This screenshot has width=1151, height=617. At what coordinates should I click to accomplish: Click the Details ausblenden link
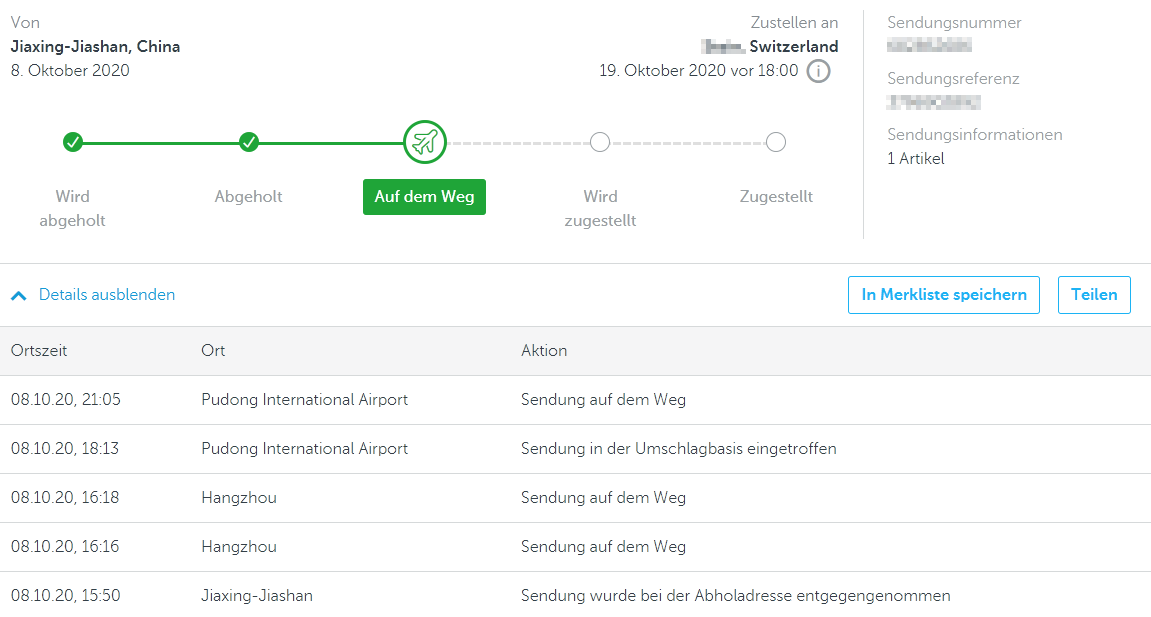107,295
